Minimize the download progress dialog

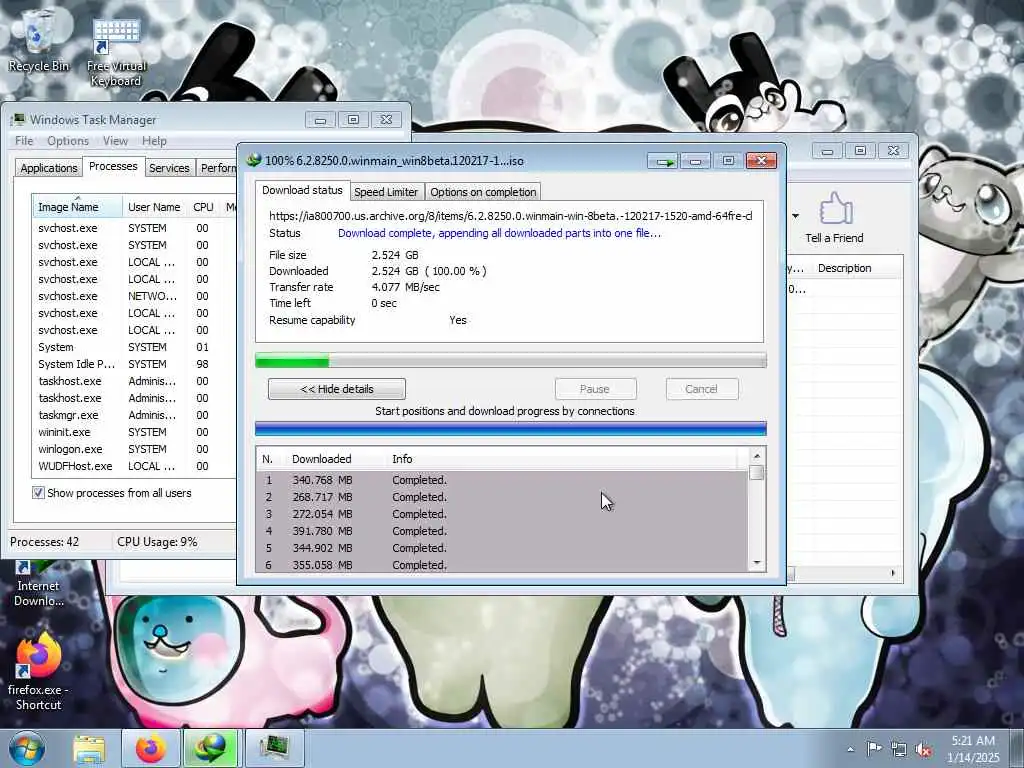pyautogui.click(x=696, y=161)
